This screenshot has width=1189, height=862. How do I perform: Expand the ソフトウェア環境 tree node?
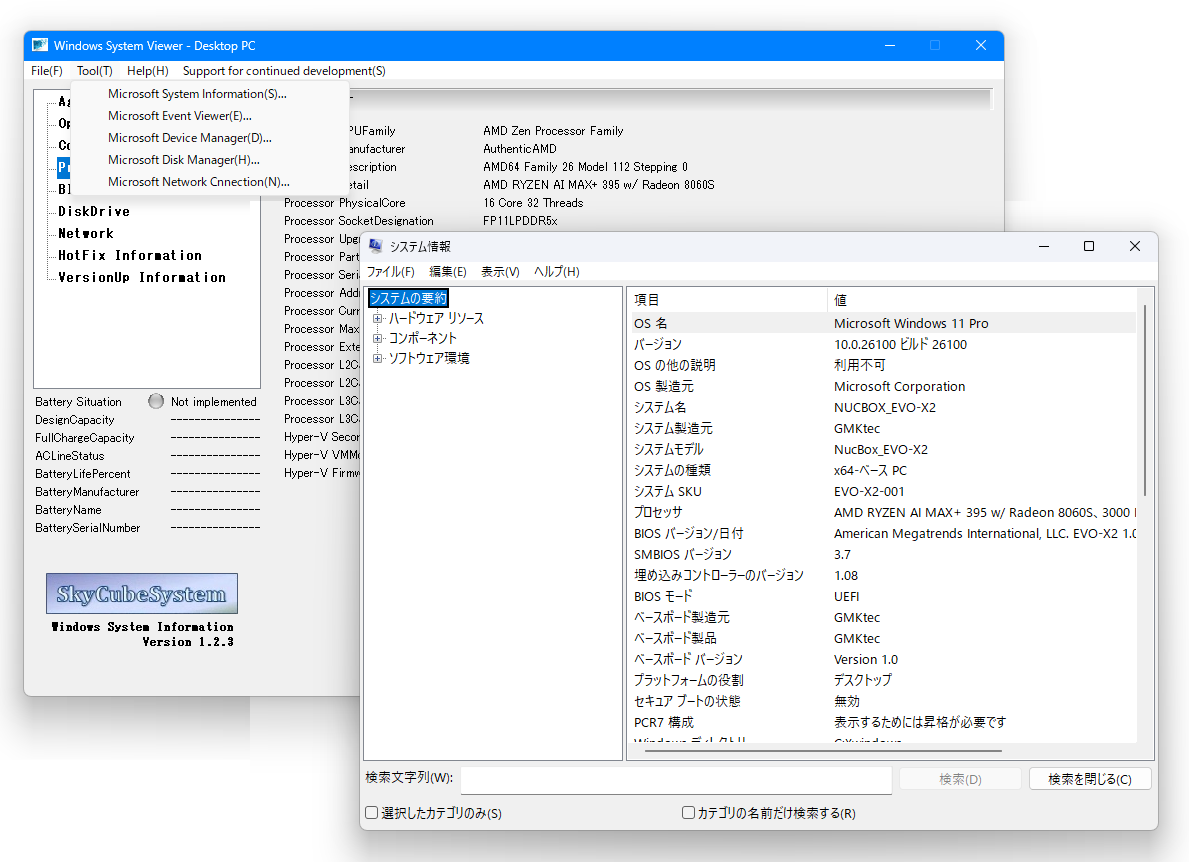tap(376, 357)
